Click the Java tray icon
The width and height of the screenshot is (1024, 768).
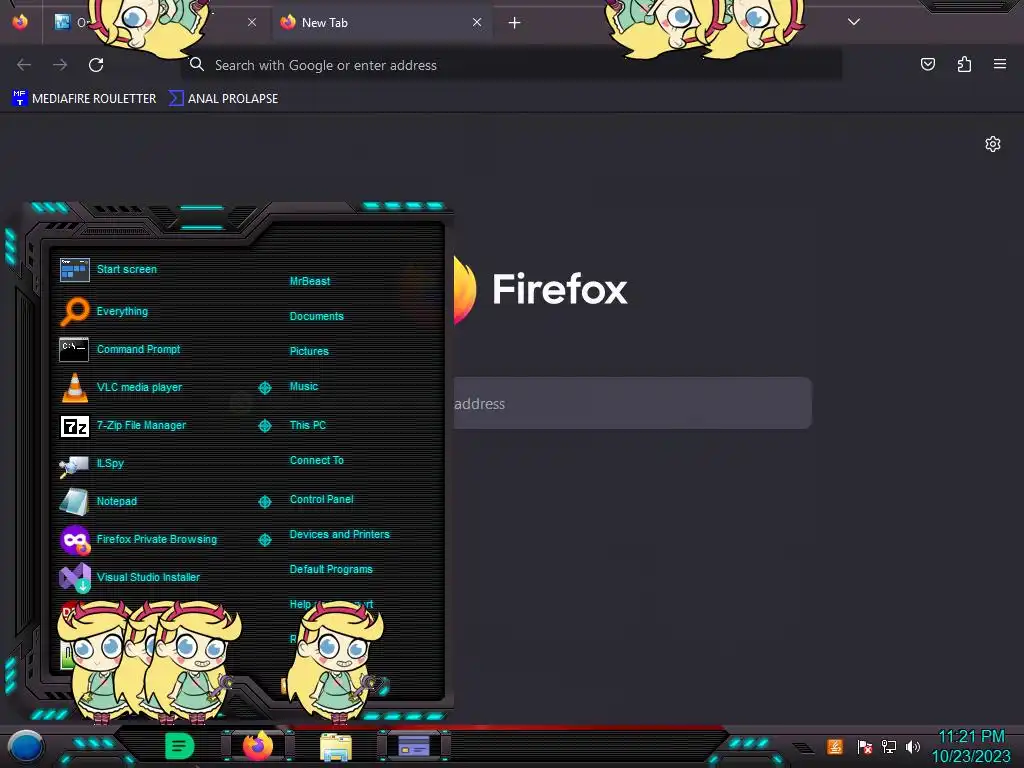pyautogui.click(x=835, y=746)
